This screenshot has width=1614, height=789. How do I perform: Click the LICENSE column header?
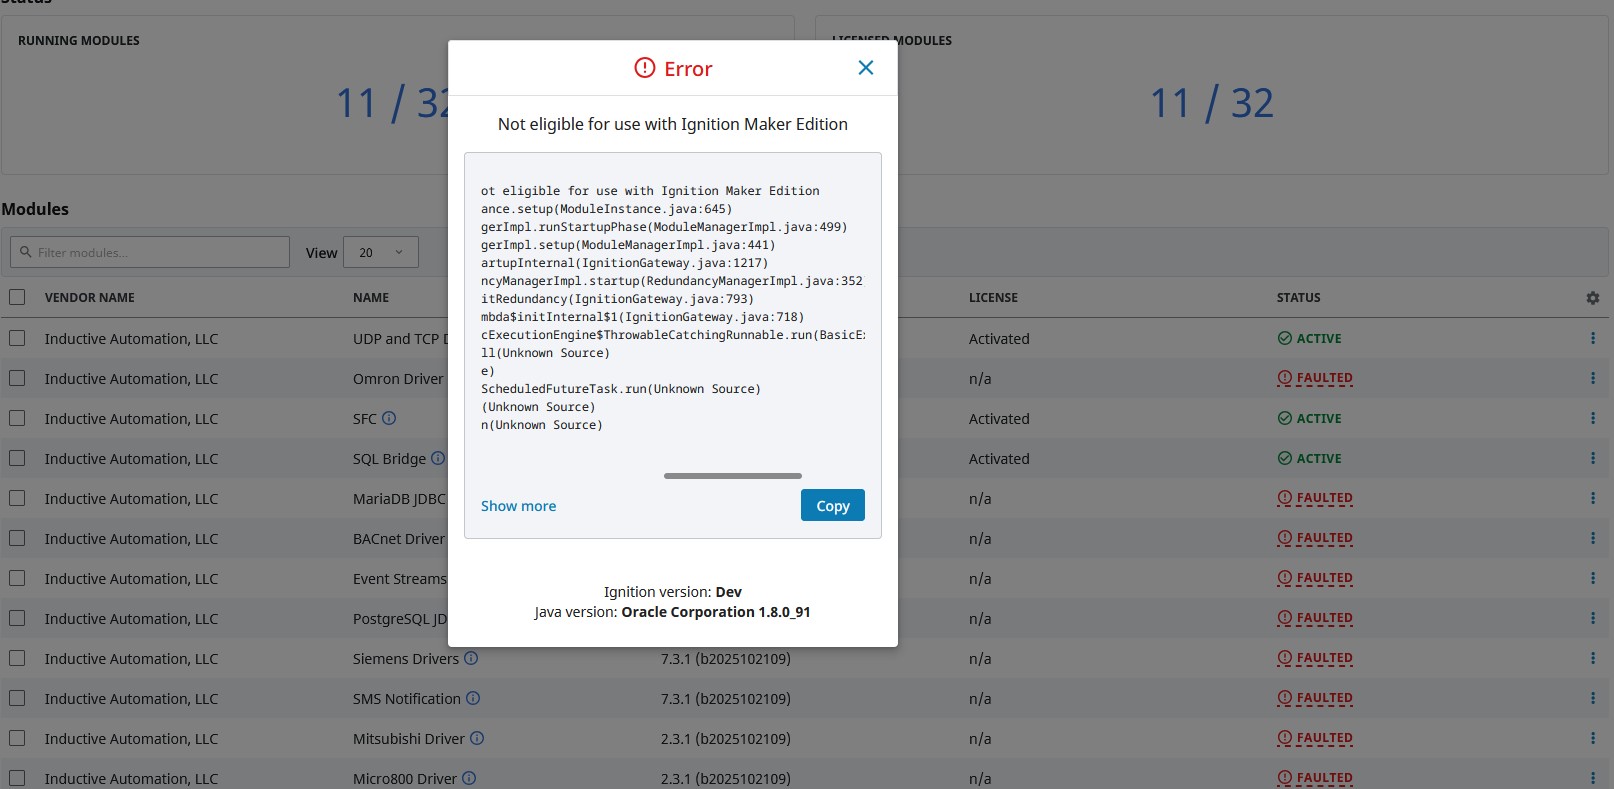pos(993,298)
